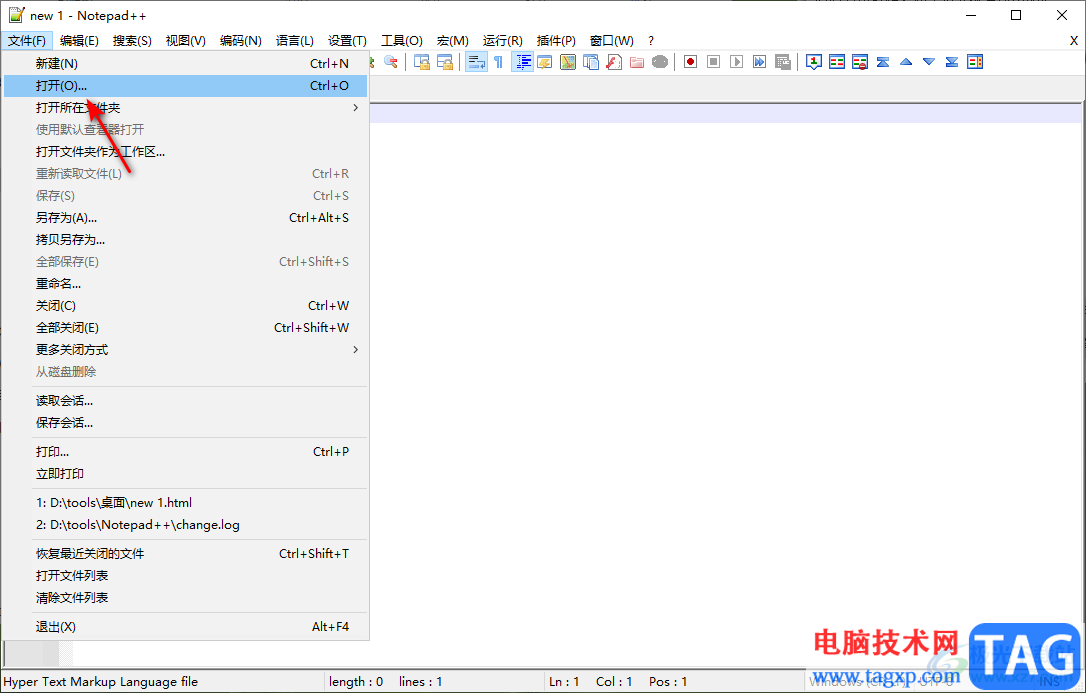
Task: Click the zoom out magnifier icon
Action: 391,62
